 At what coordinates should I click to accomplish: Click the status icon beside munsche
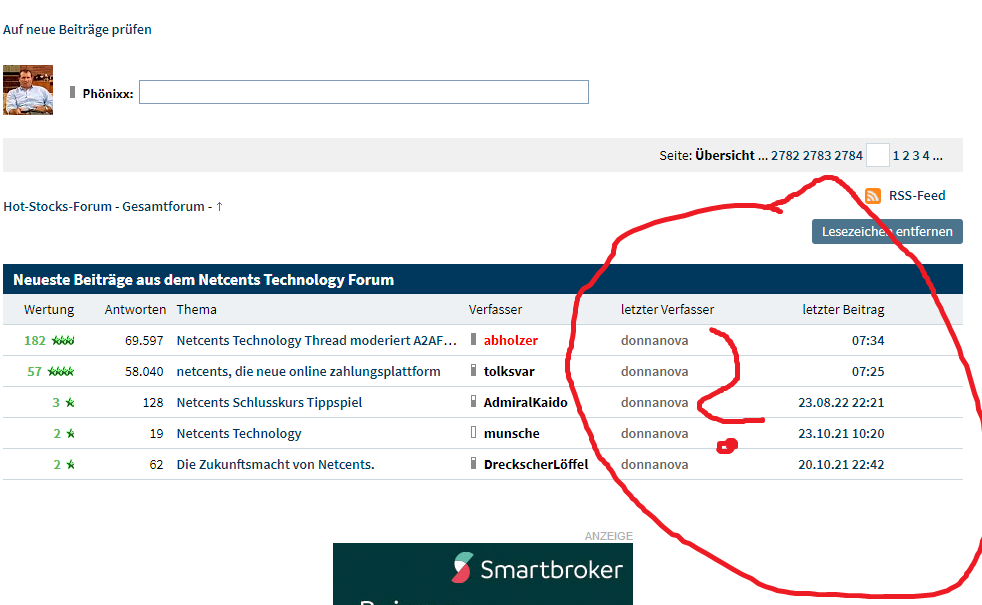(476, 432)
